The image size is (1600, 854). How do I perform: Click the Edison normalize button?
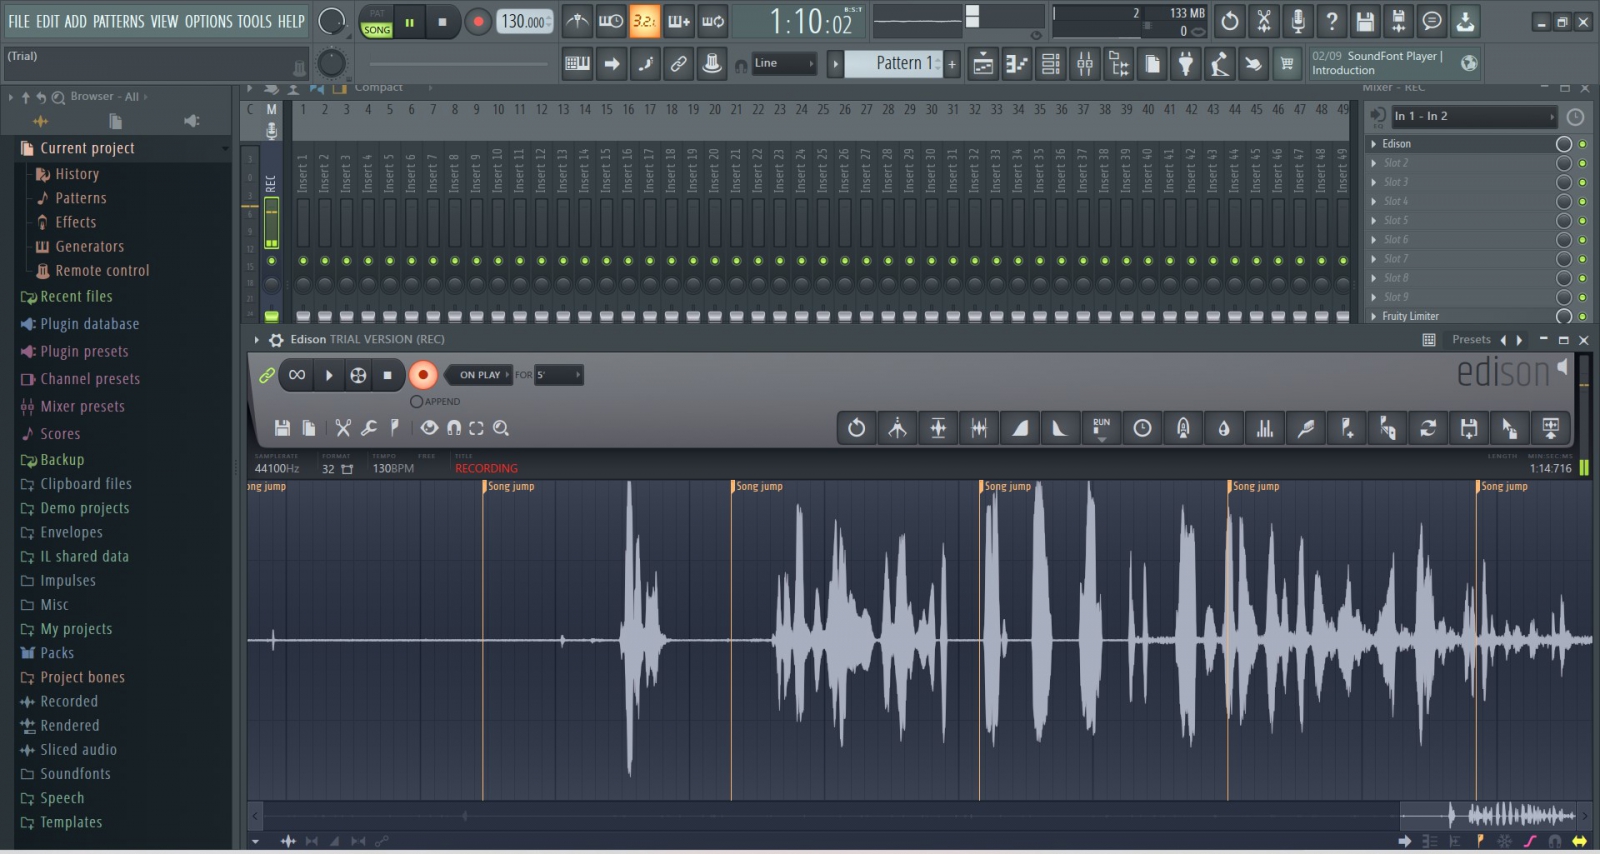(x=938, y=428)
